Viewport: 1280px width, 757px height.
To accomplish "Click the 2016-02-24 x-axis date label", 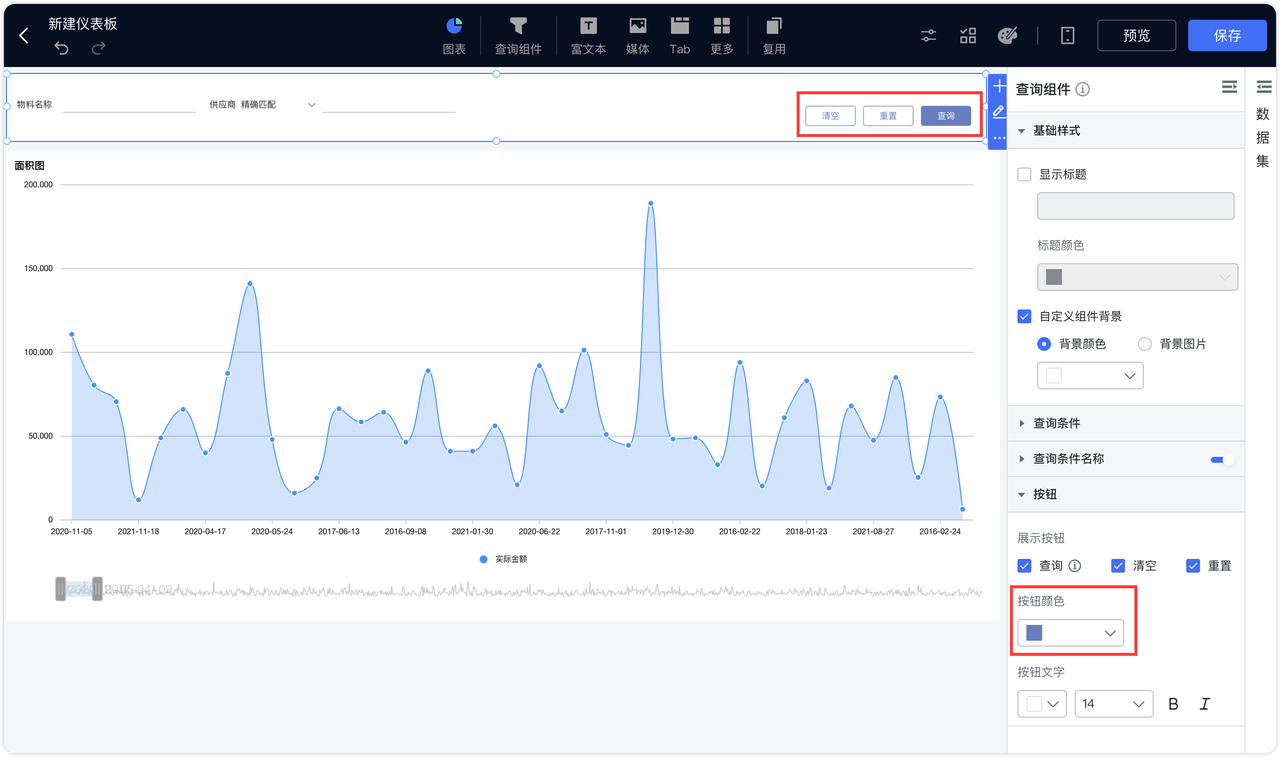I will pyautogui.click(x=940, y=532).
